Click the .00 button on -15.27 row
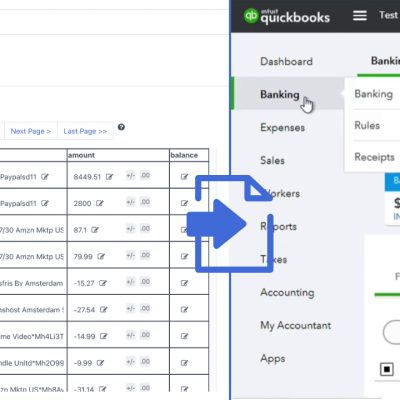The image size is (400, 400). click(145, 282)
